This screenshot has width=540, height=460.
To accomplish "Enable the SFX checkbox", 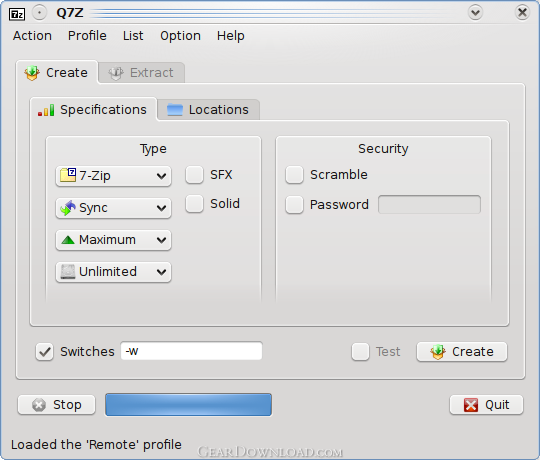I will pyautogui.click(x=194, y=175).
